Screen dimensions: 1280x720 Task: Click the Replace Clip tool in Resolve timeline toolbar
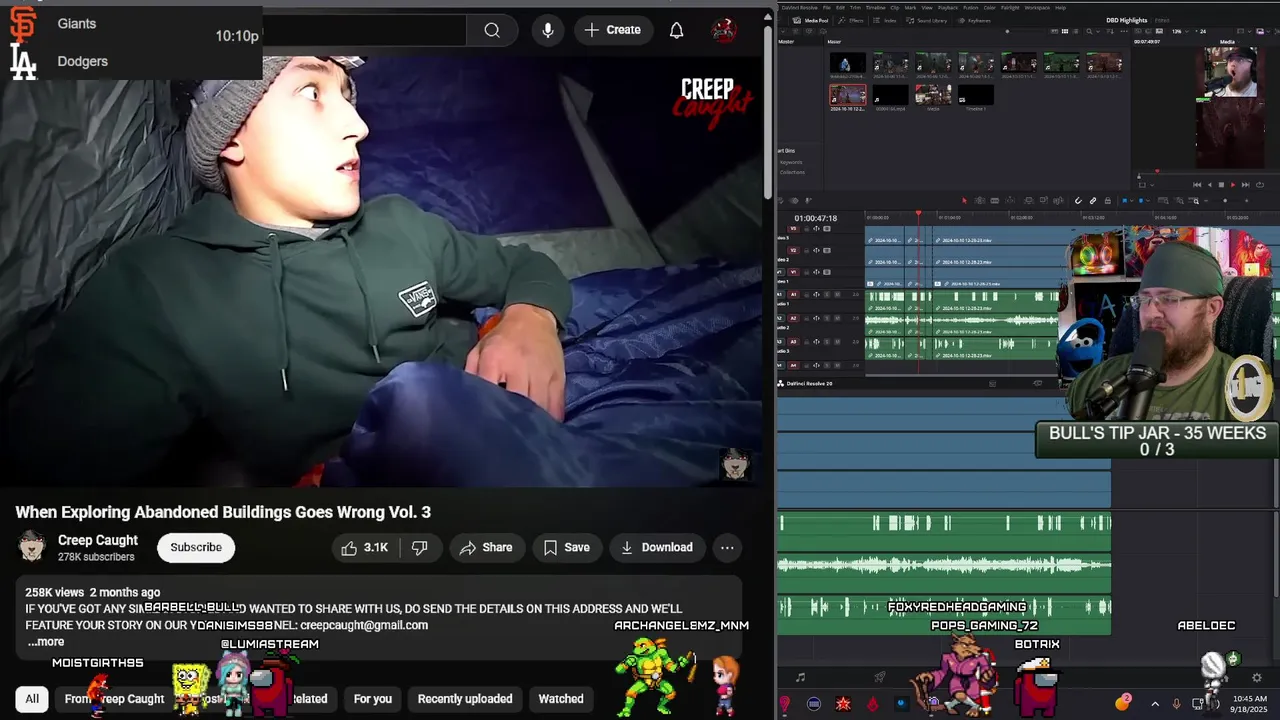1058,201
